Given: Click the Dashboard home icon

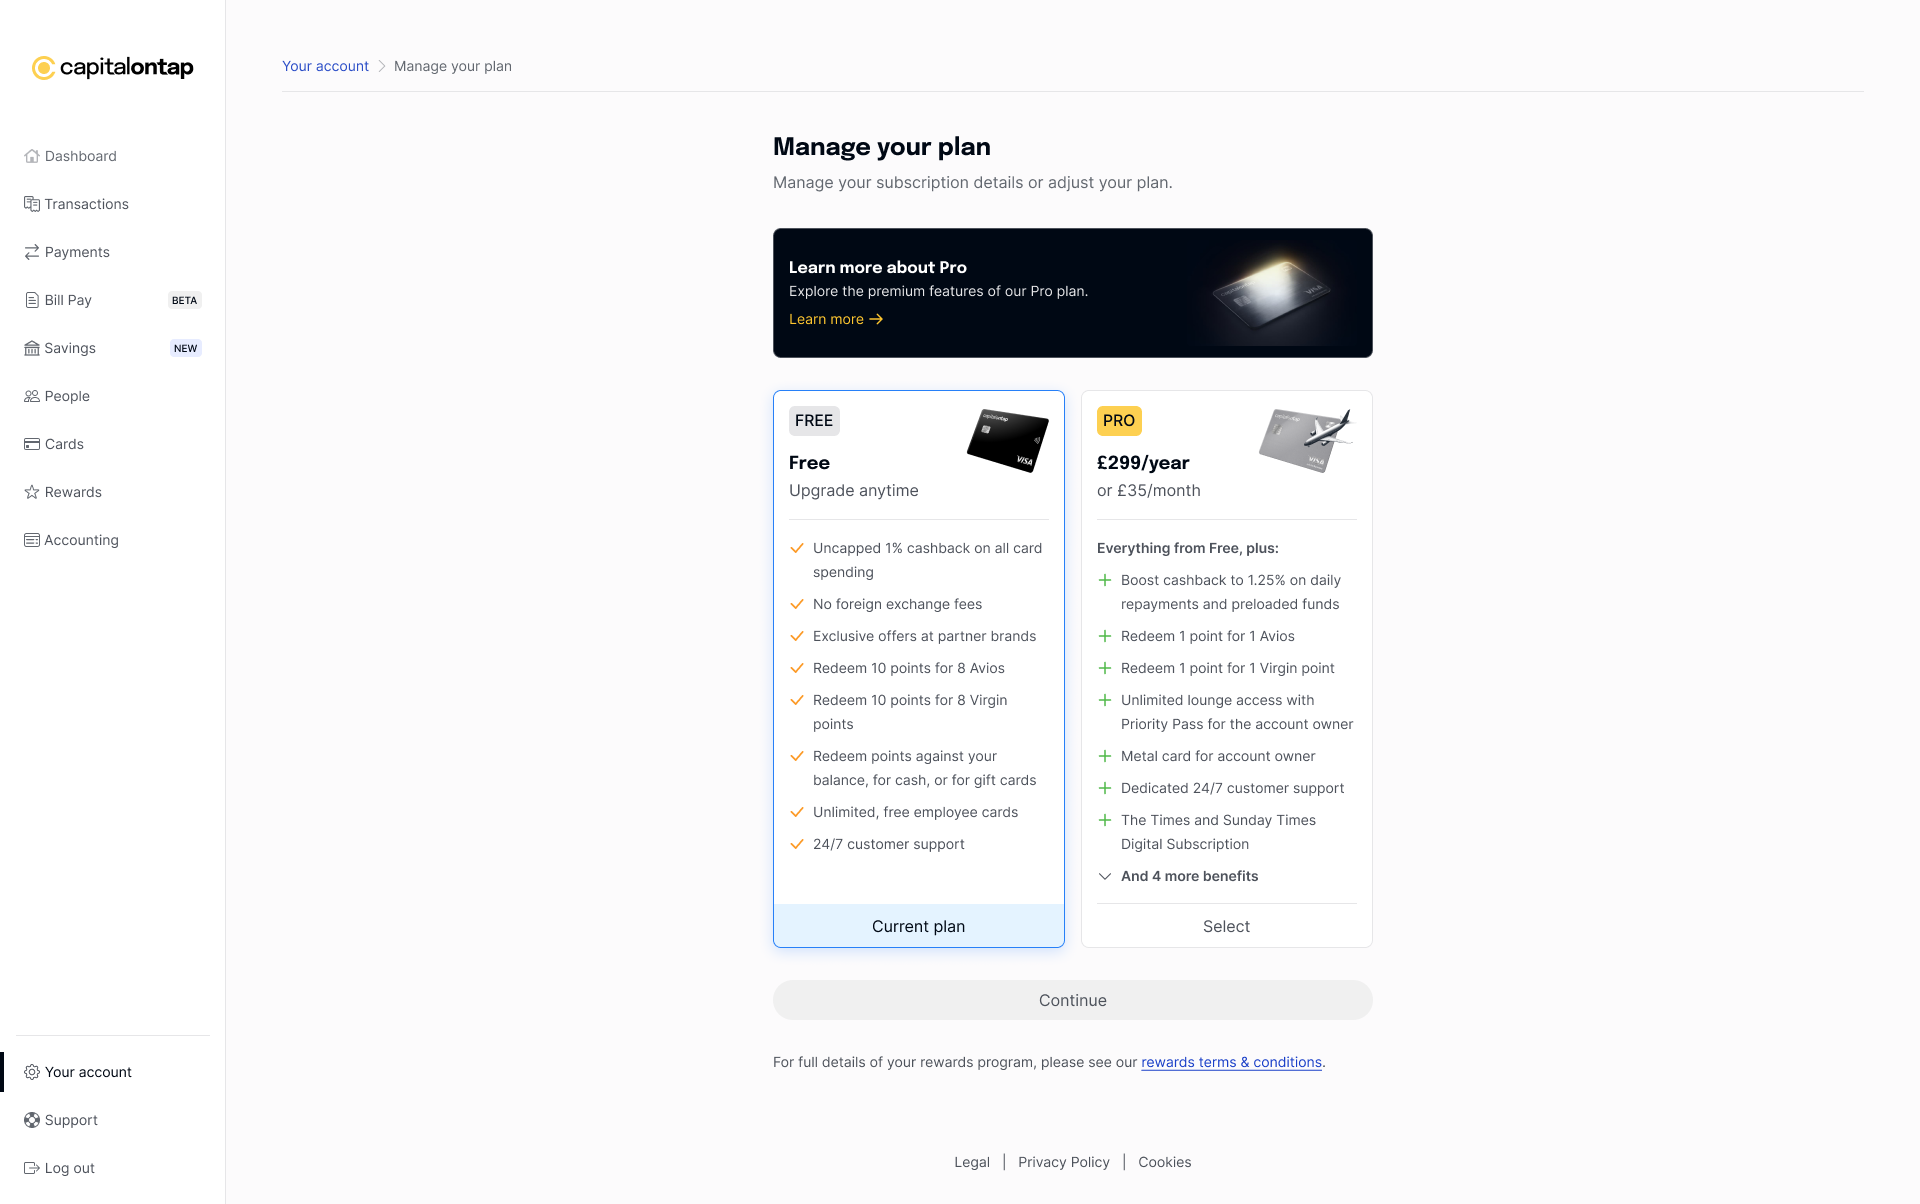Looking at the screenshot, I should coord(32,156).
